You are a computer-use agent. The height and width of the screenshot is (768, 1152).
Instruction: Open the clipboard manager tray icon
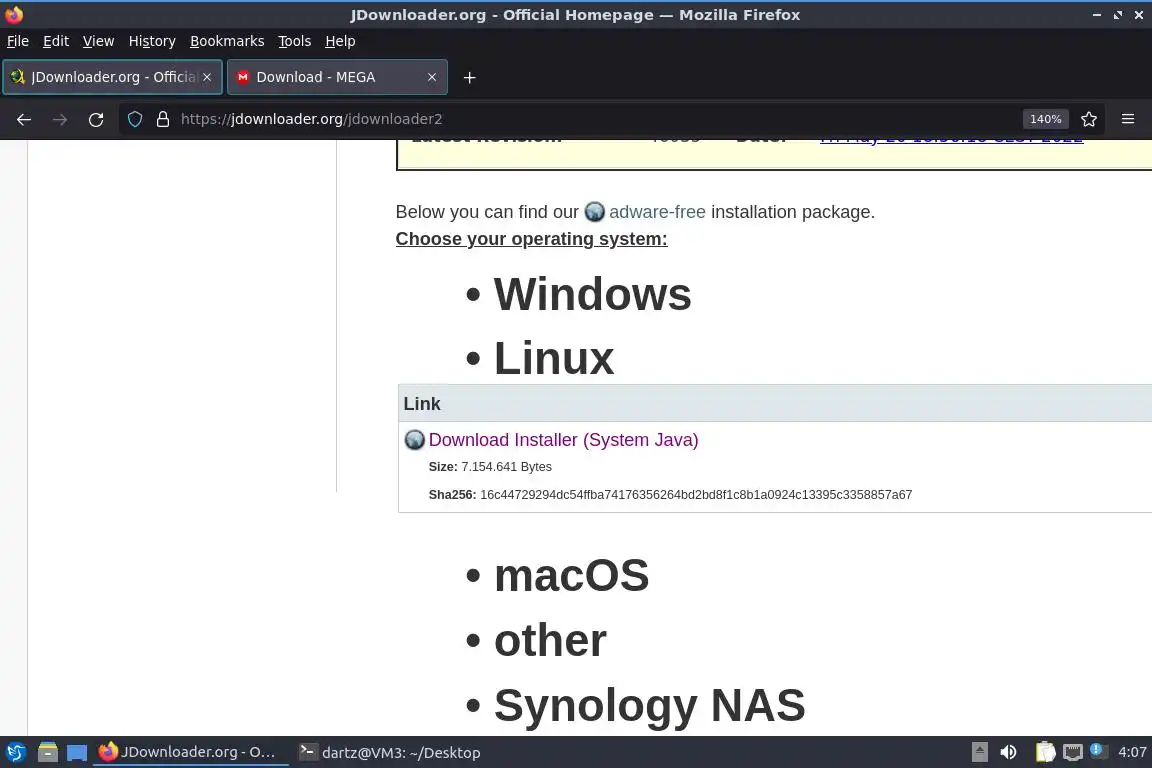[1045, 752]
